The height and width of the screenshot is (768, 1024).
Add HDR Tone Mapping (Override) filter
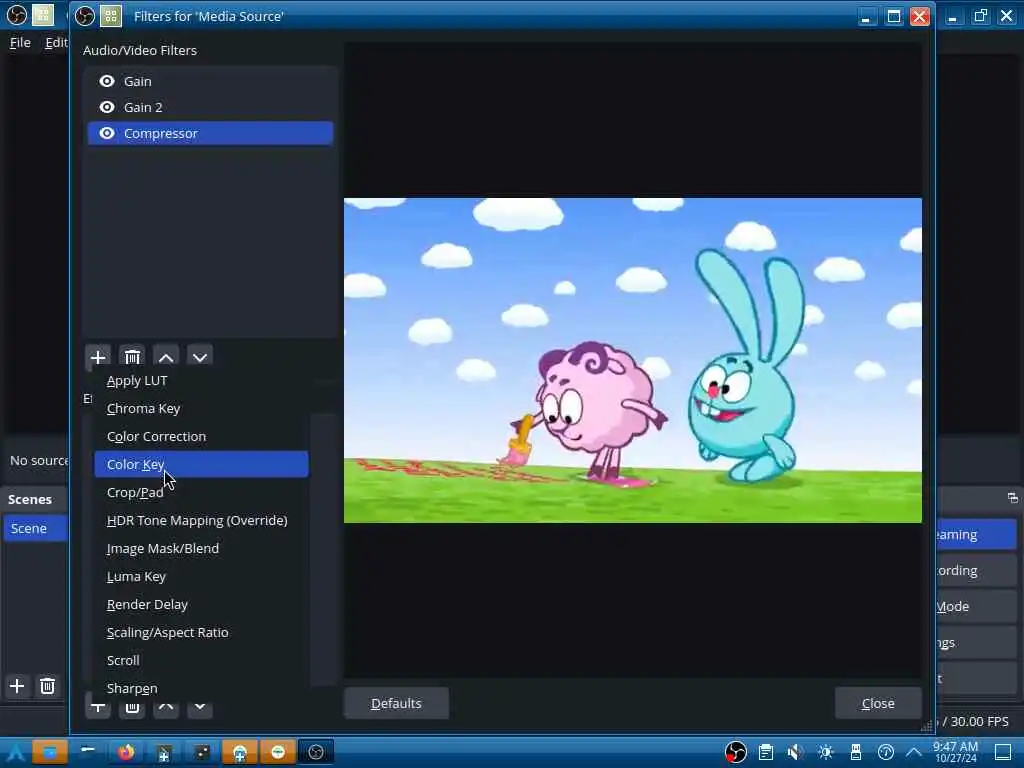click(201, 520)
